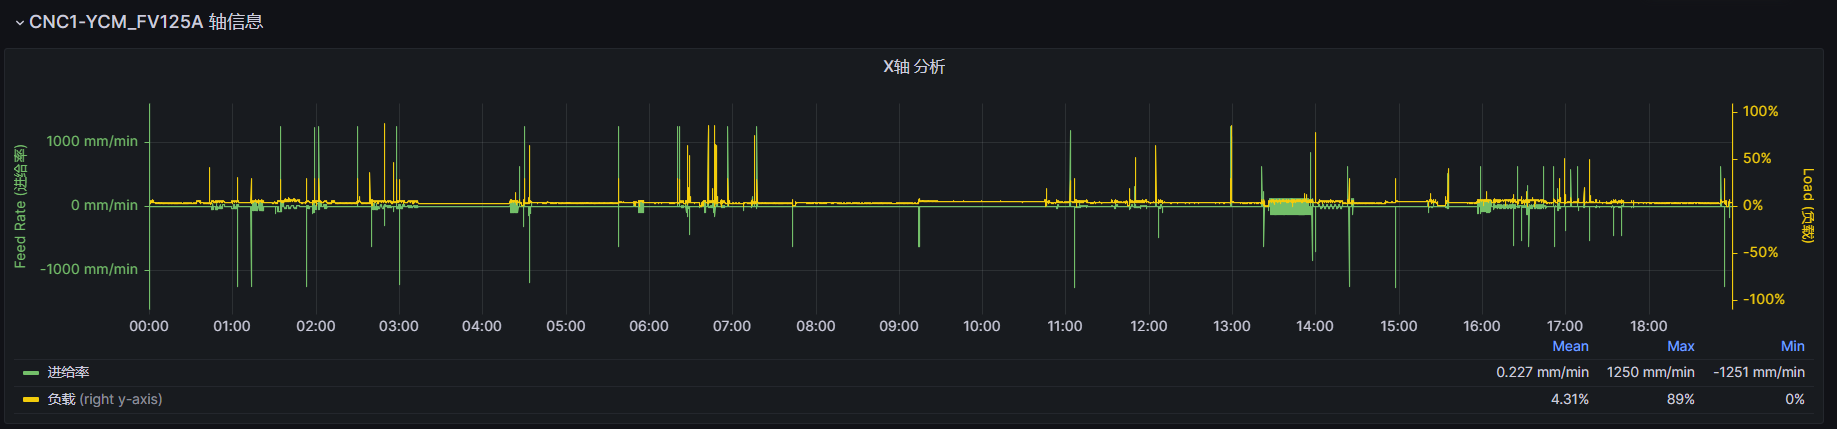Screen dimensions: 1837x429
Task: Open the X轴 分析 panel title menu
Action: (x=913, y=67)
